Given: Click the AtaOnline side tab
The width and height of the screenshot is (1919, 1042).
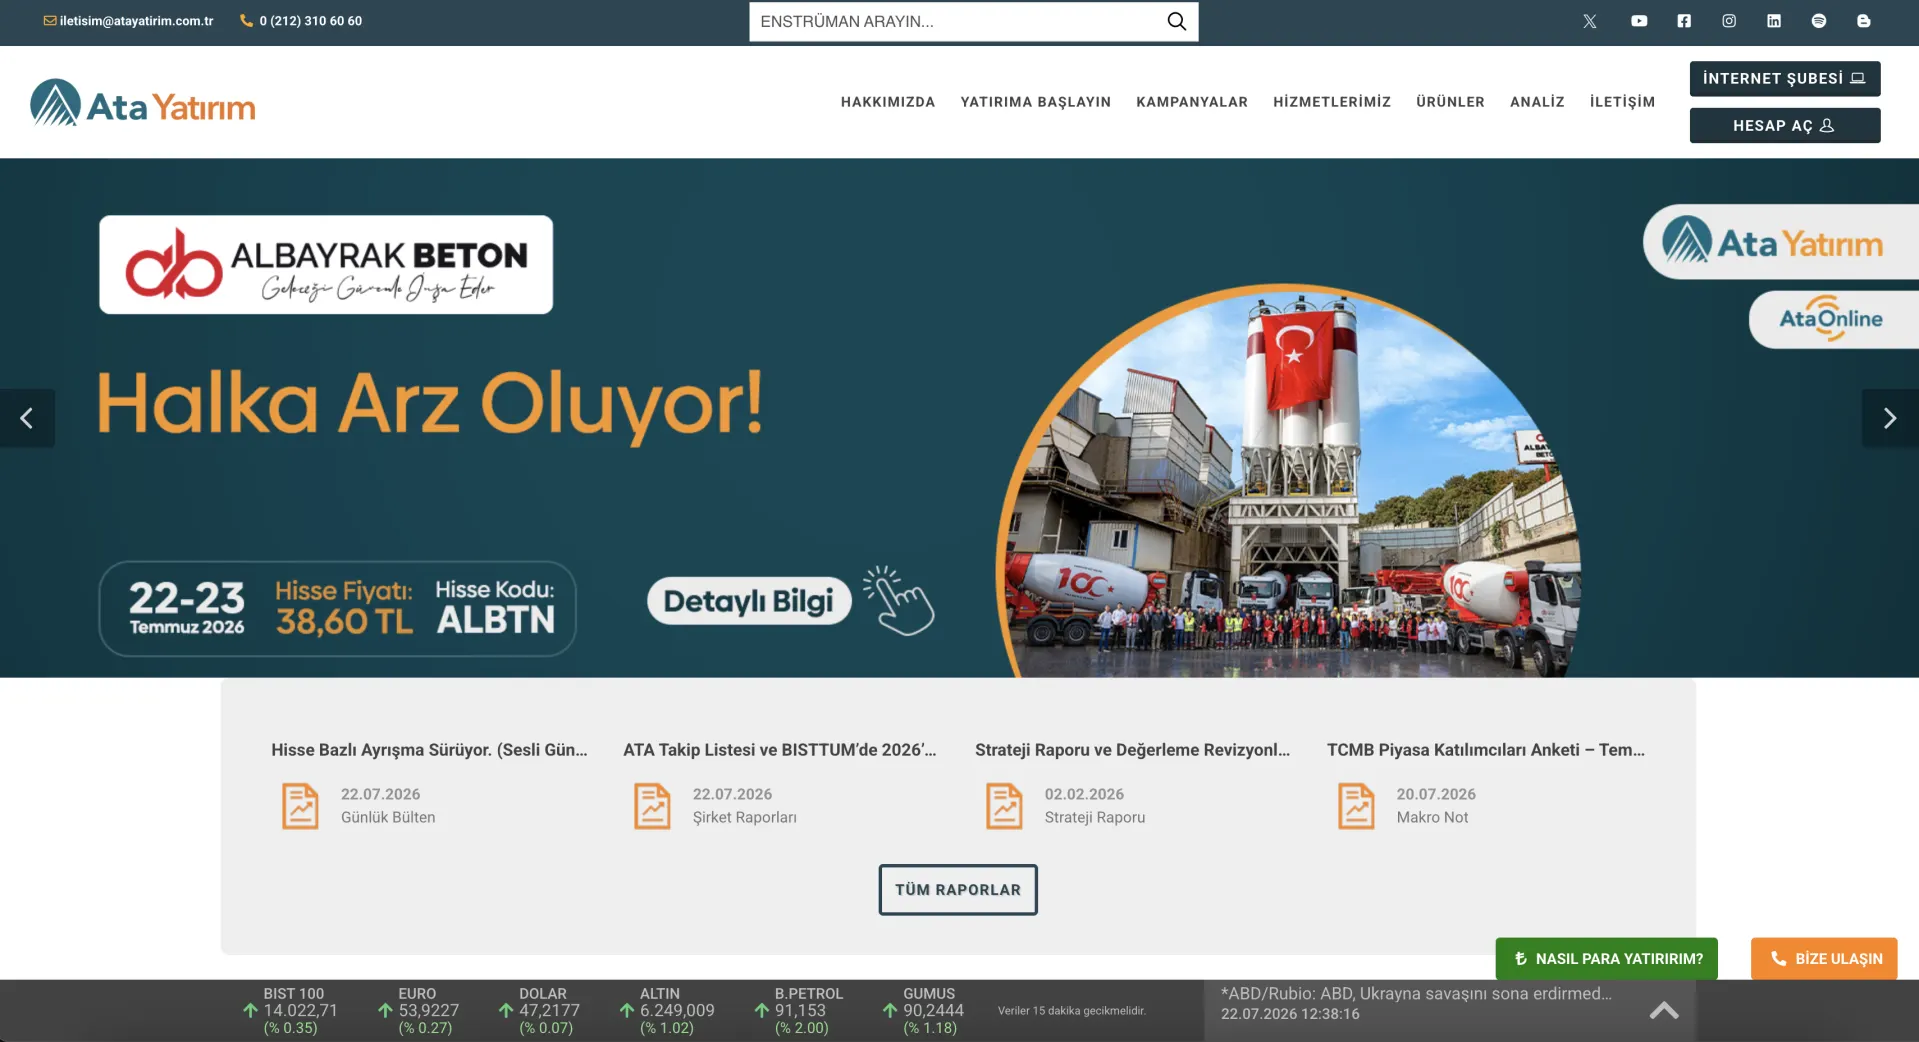Looking at the screenshot, I should 1833,319.
